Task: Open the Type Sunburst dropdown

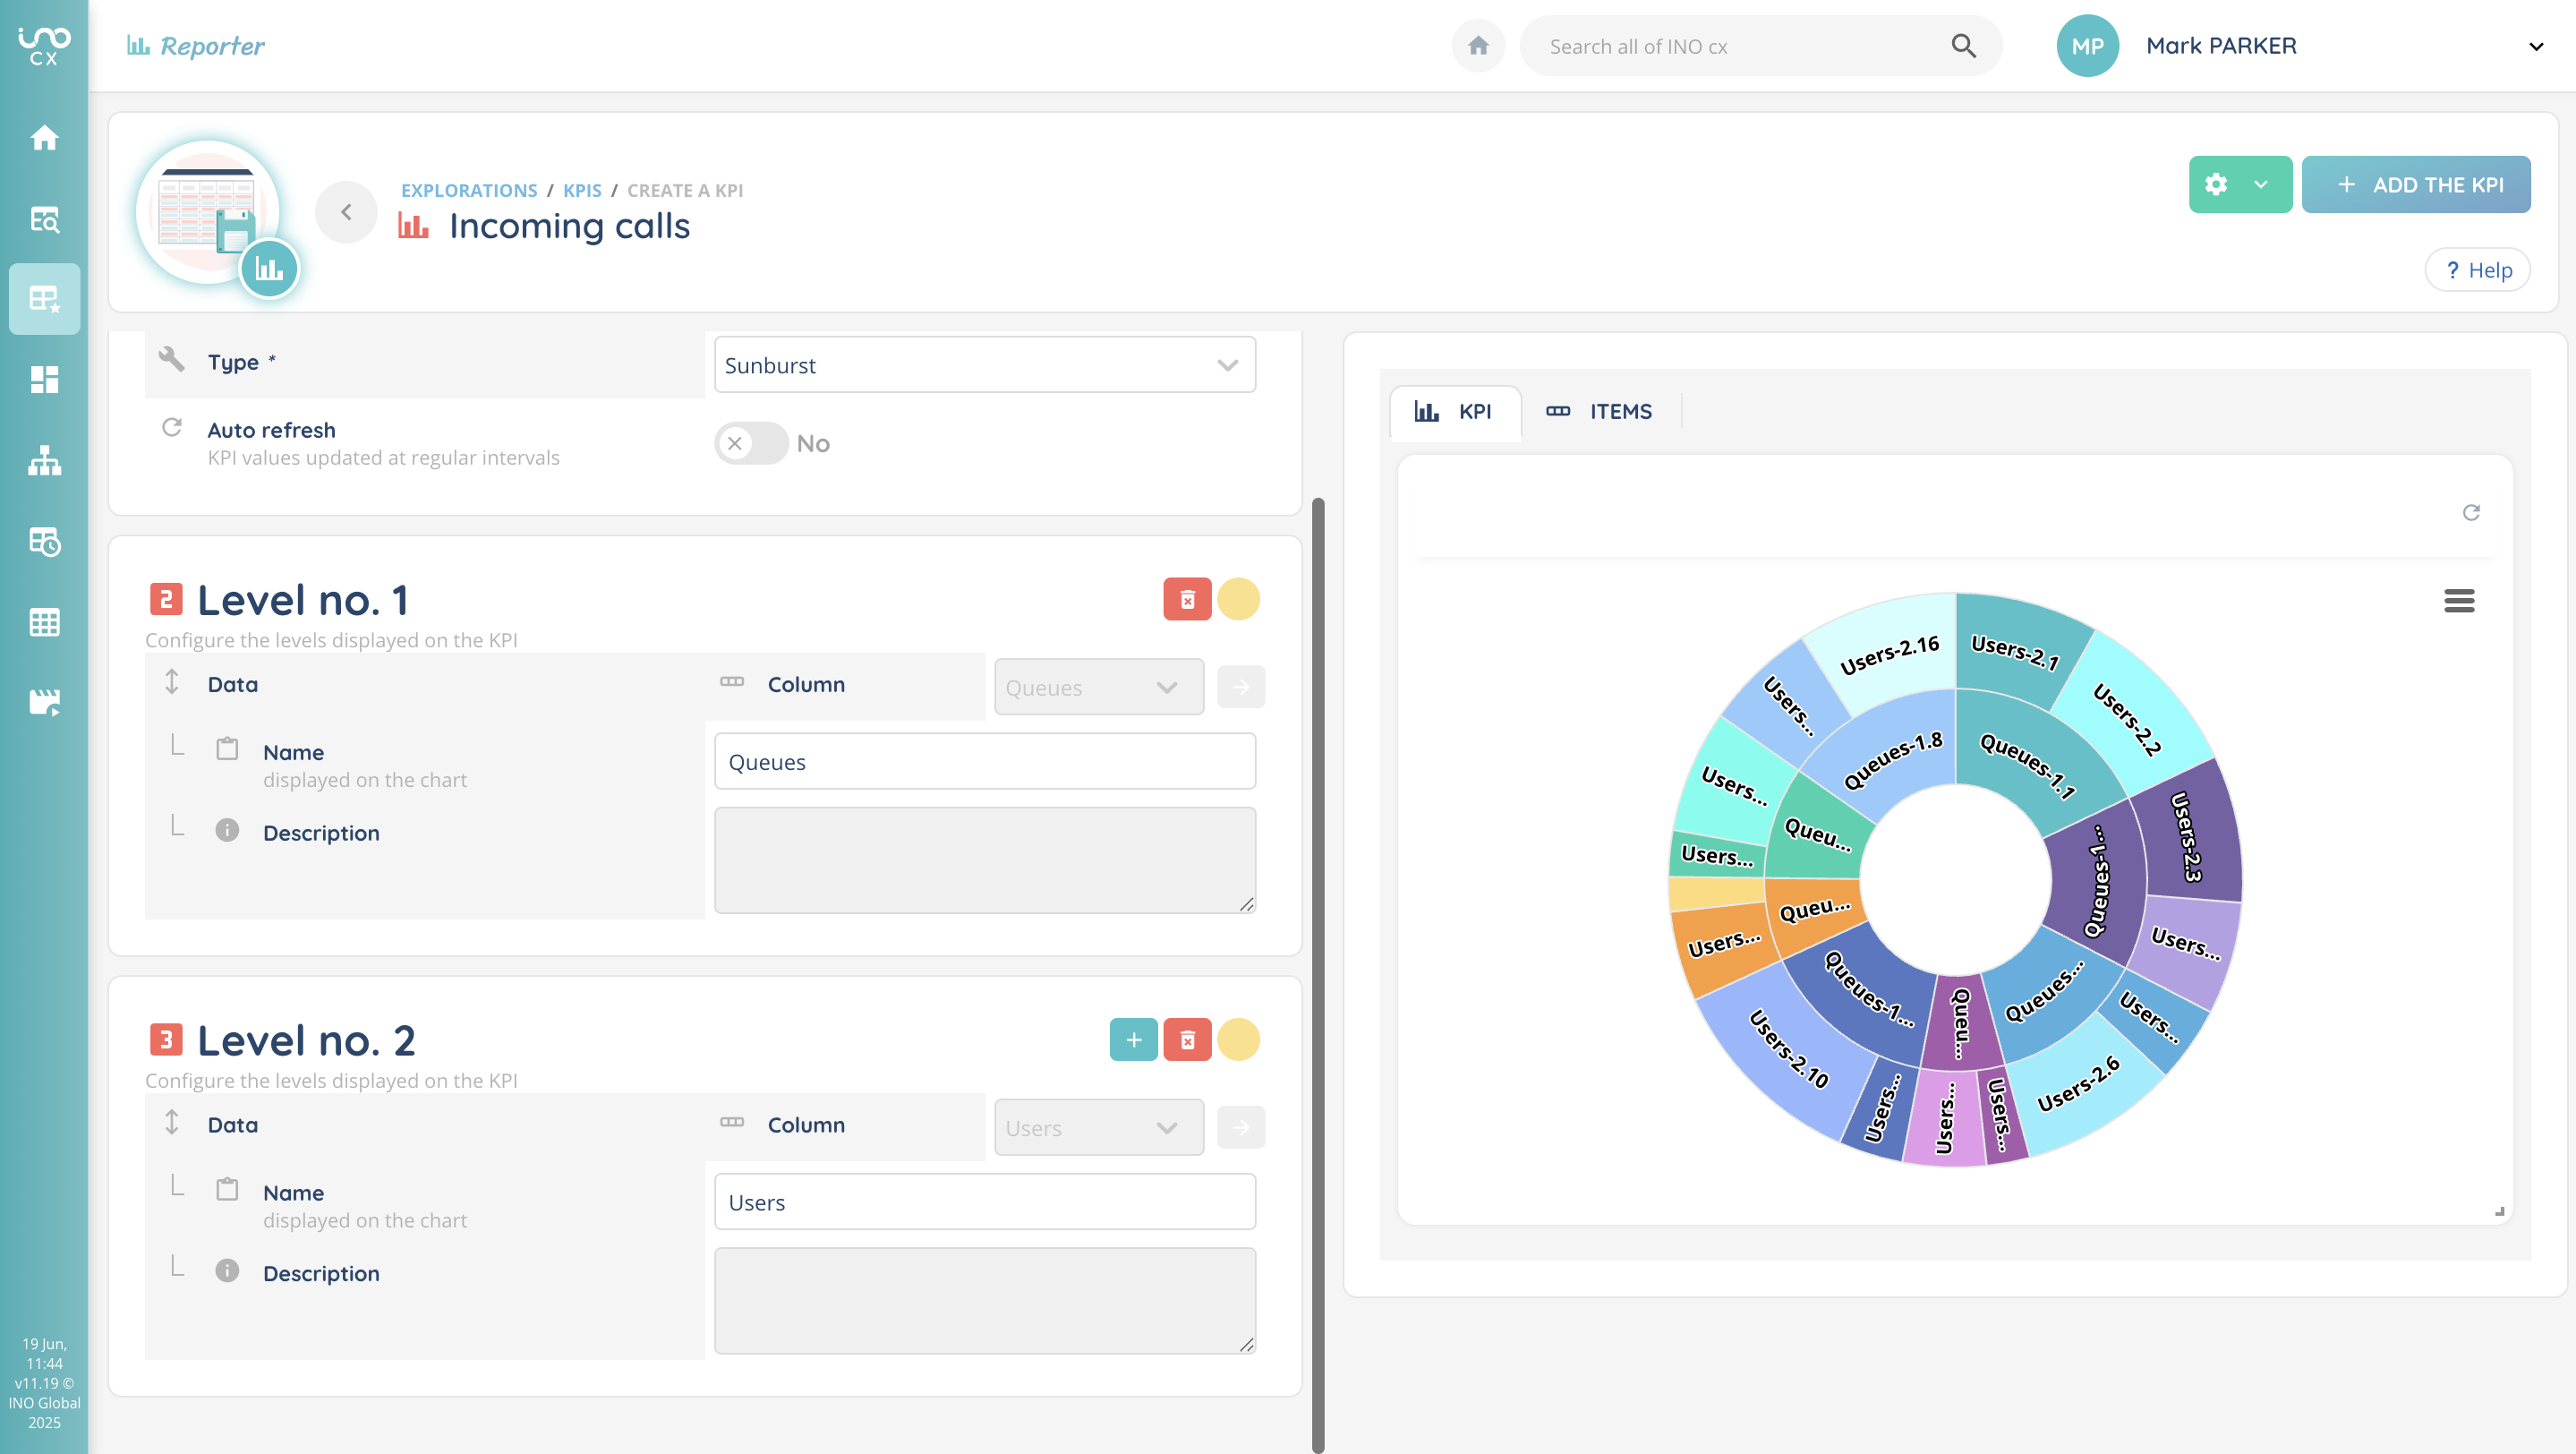Action: (x=984, y=365)
